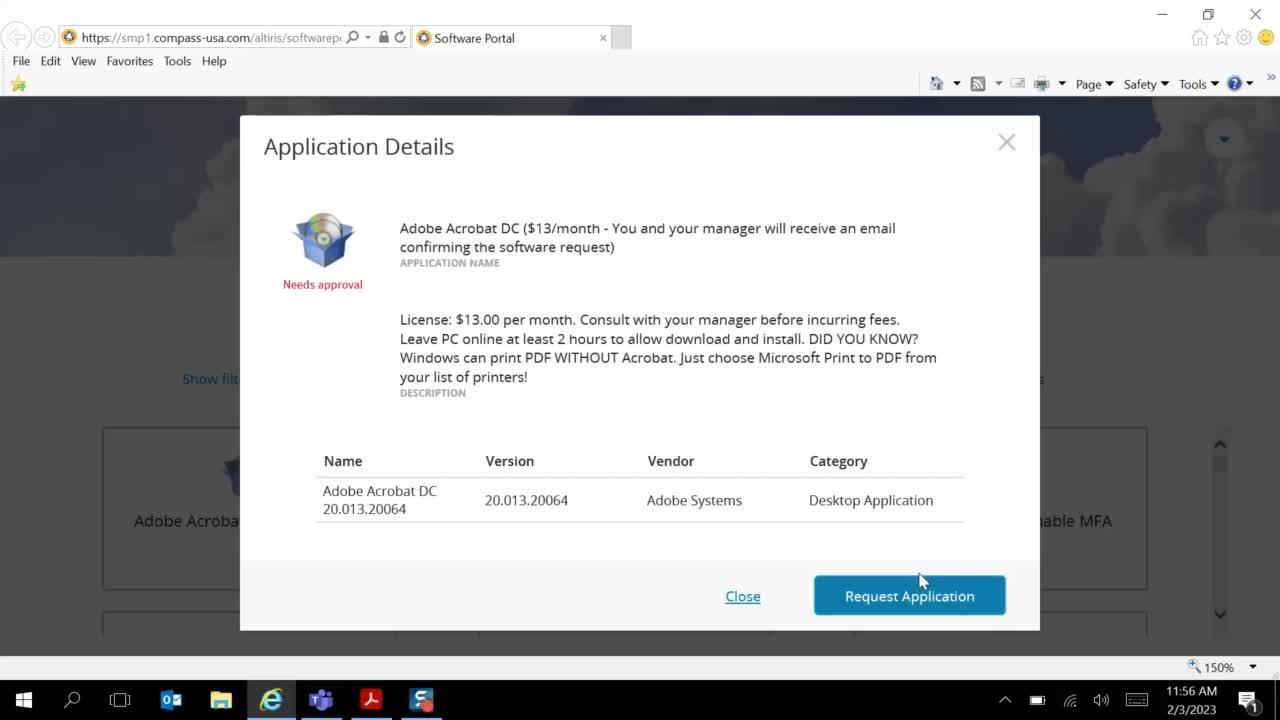Screen dimensions: 1280x720
Task: Click the security lock icon in address bar
Action: click(x=384, y=38)
